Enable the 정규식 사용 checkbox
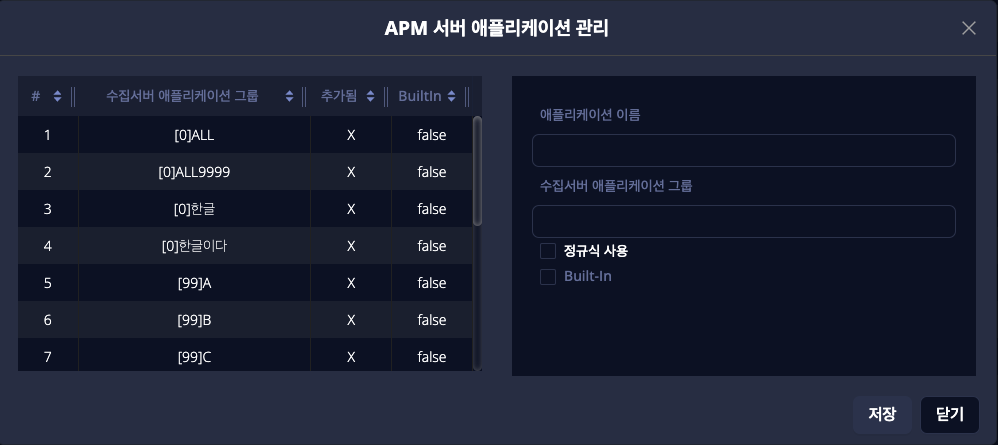The width and height of the screenshot is (998, 445). coord(548,251)
